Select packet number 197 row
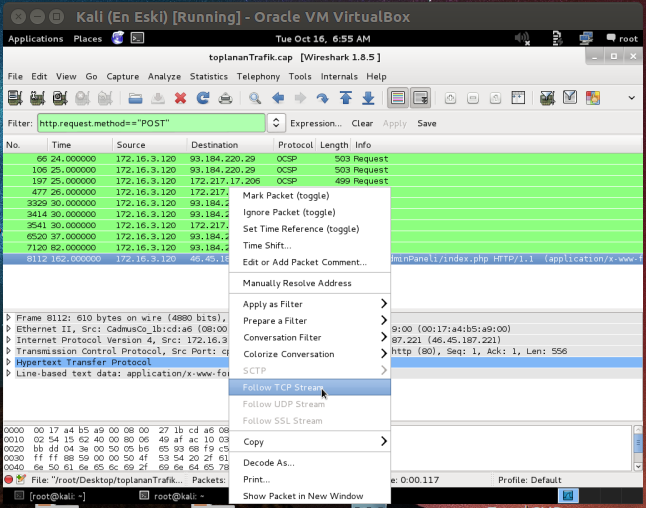Screen dimensions: 646x508 [323, 181]
